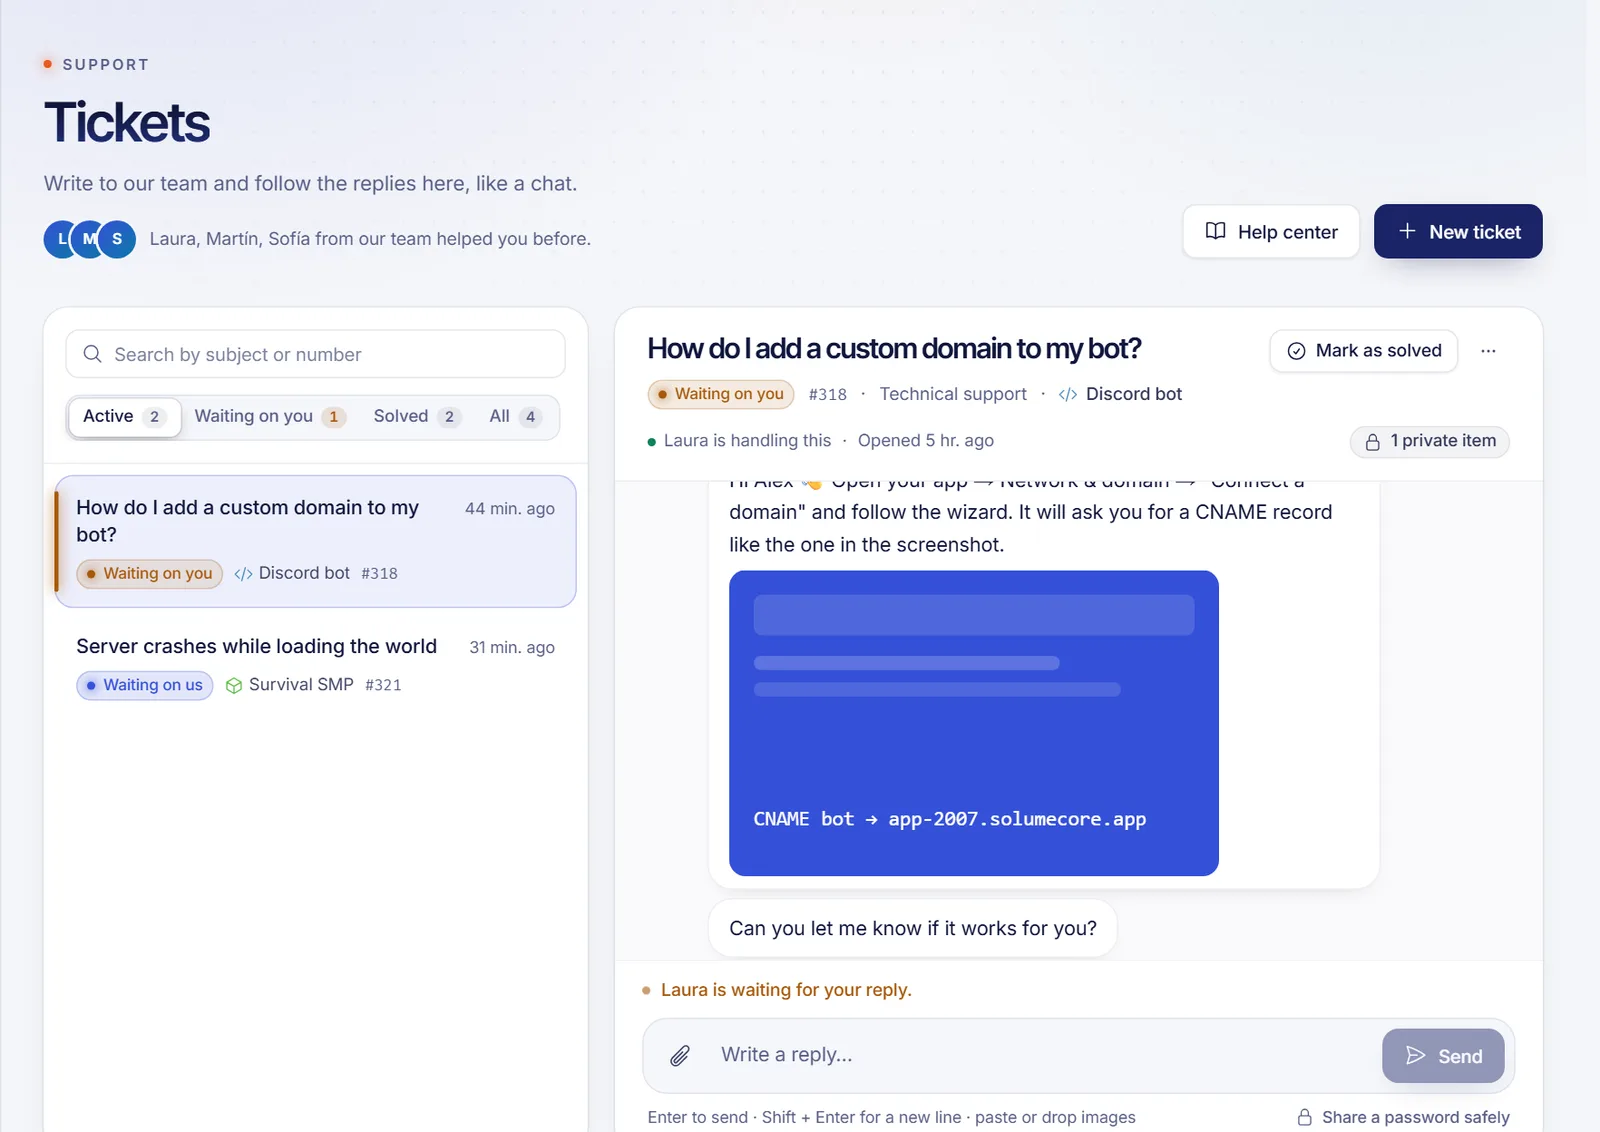
Task: Open the three-dot more options menu
Action: 1488,351
